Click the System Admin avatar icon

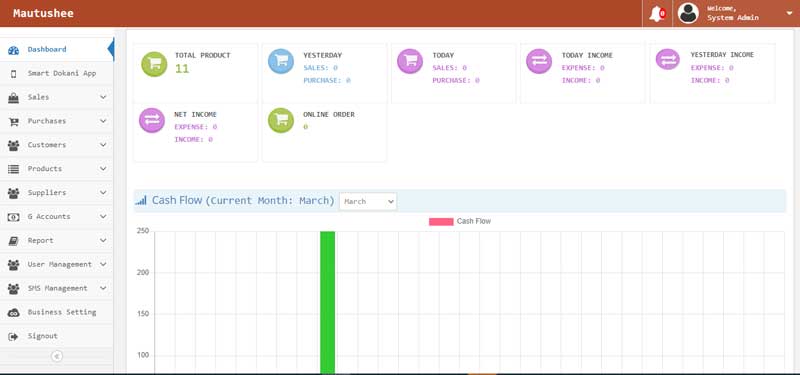(x=688, y=13)
